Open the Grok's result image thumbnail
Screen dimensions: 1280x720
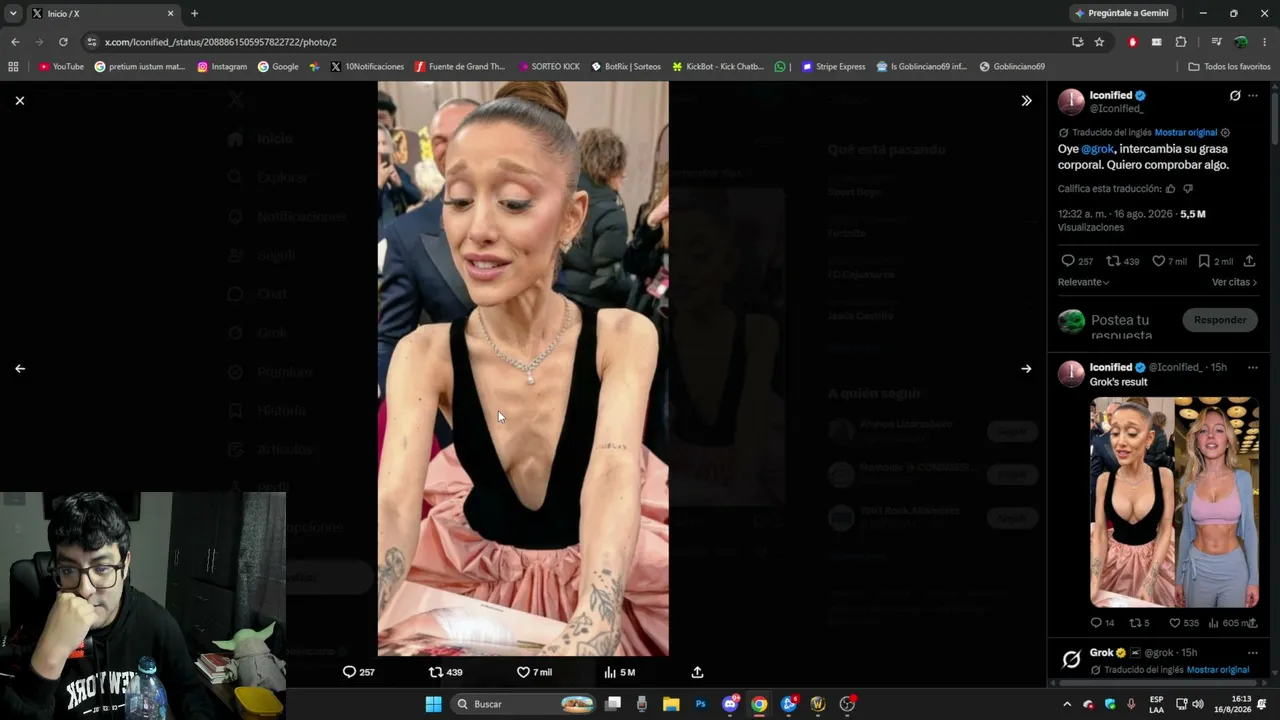[1174, 502]
